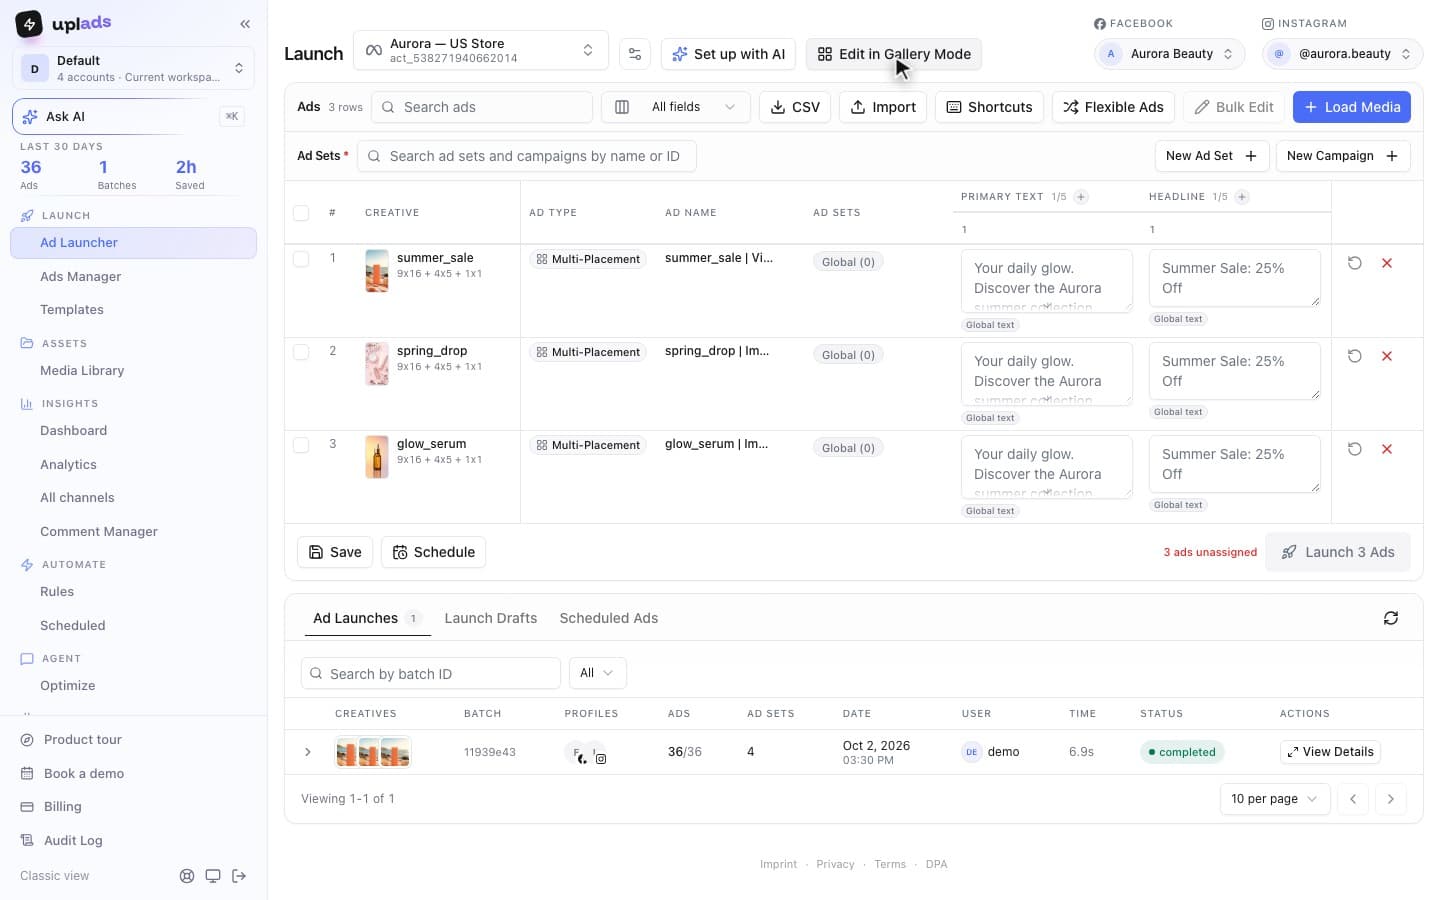Reset the glow_serum row with undo icon
The height and width of the screenshot is (900, 1440).
[x=1355, y=449]
